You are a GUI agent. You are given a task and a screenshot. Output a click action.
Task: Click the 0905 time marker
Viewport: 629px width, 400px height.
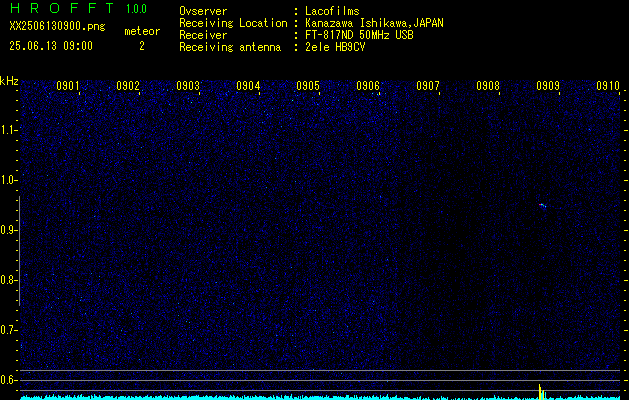pos(308,86)
